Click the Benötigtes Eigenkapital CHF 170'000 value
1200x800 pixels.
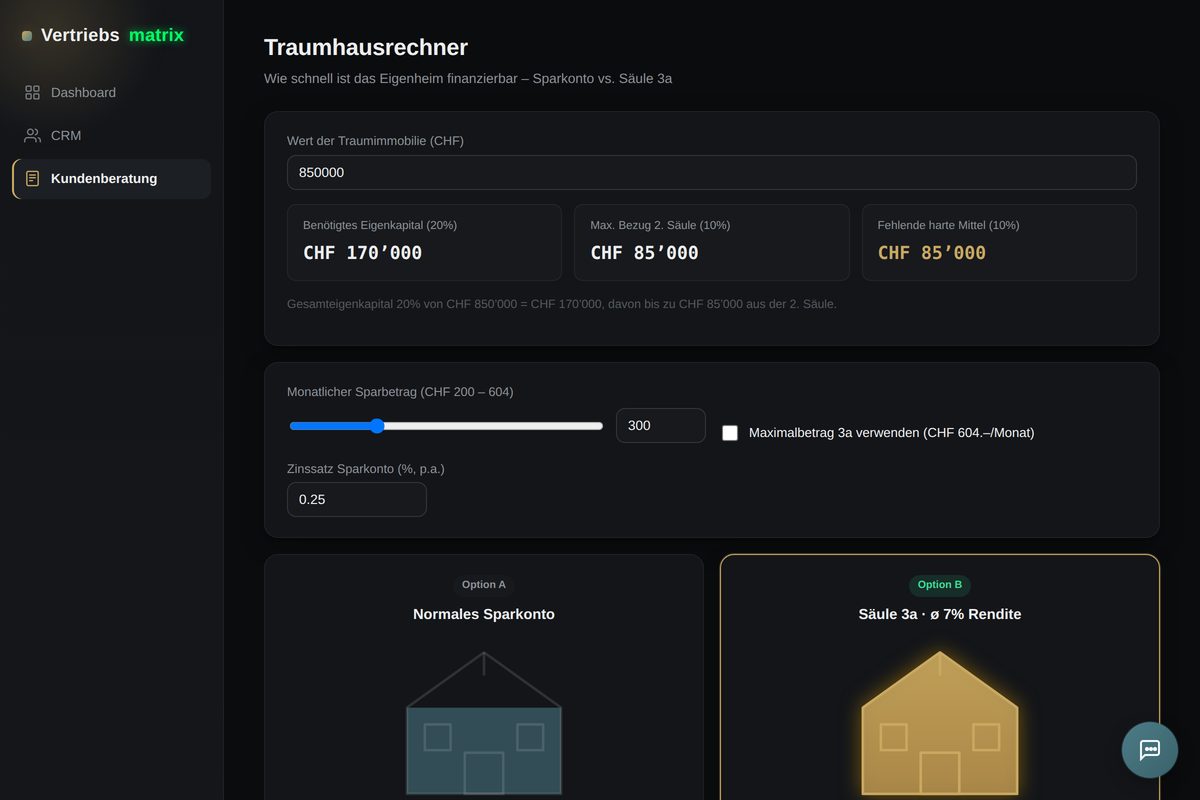coord(362,253)
